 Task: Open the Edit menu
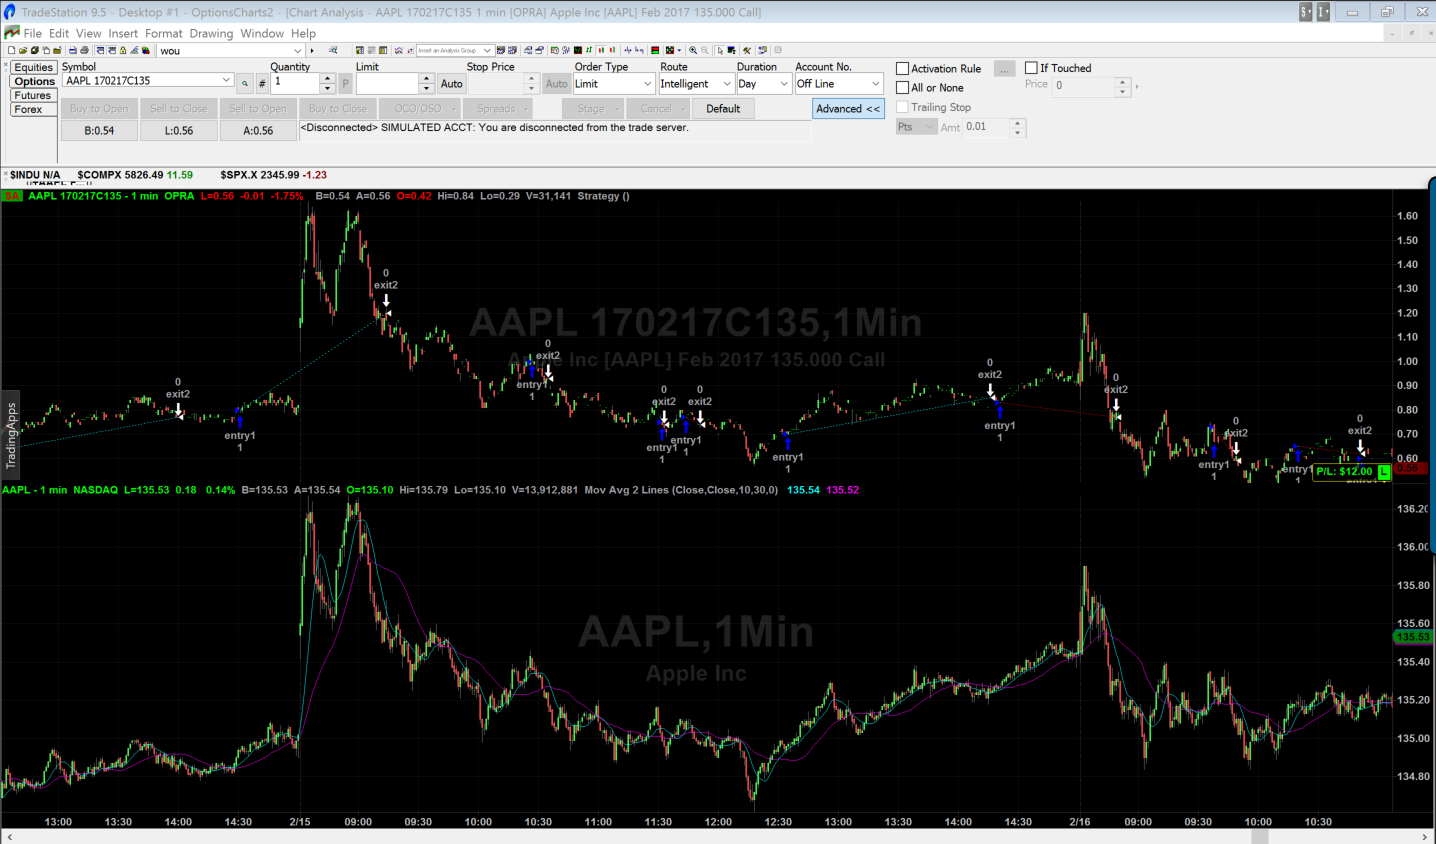coord(59,33)
